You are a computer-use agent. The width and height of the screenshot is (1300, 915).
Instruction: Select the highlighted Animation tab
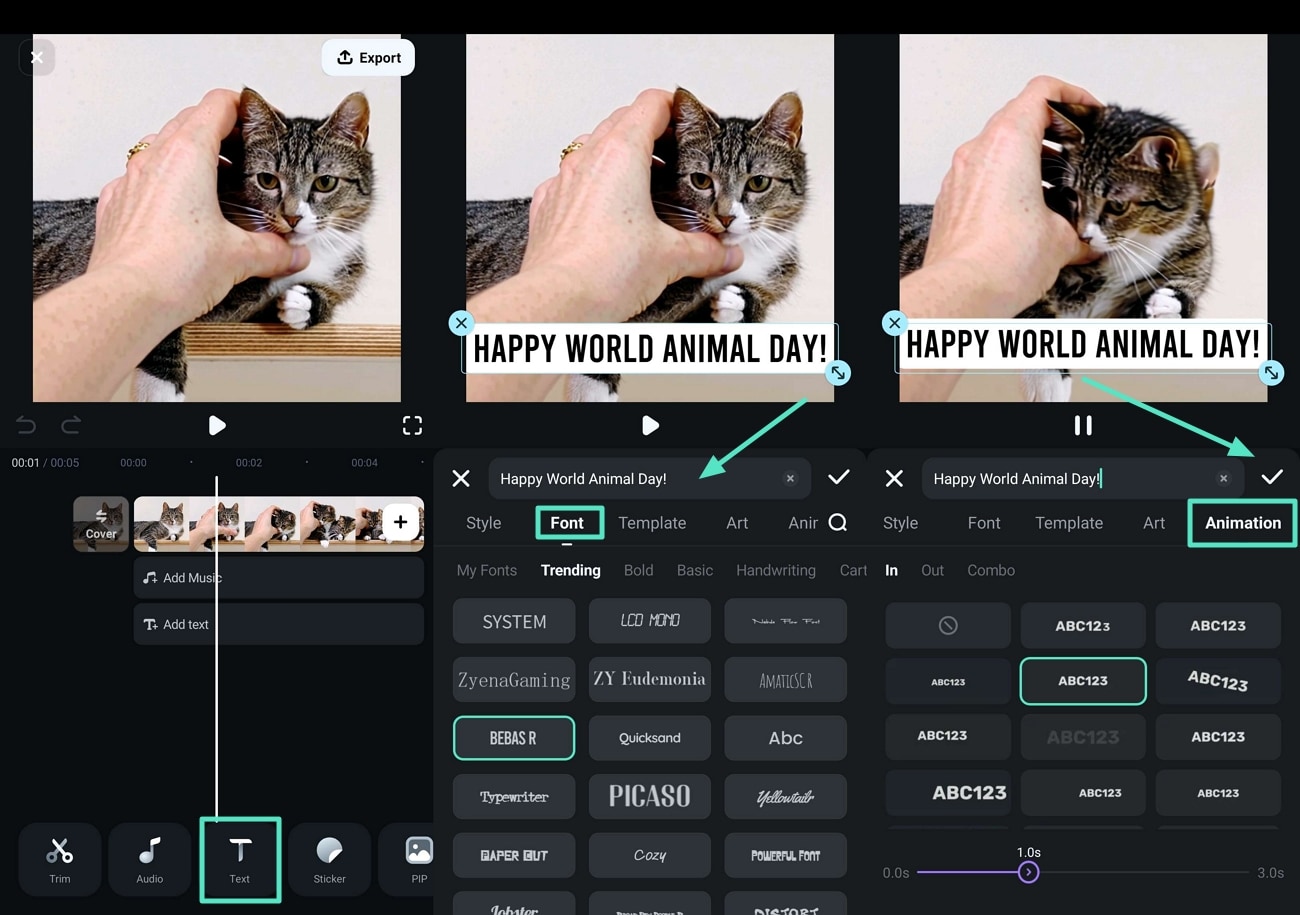coord(1243,523)
